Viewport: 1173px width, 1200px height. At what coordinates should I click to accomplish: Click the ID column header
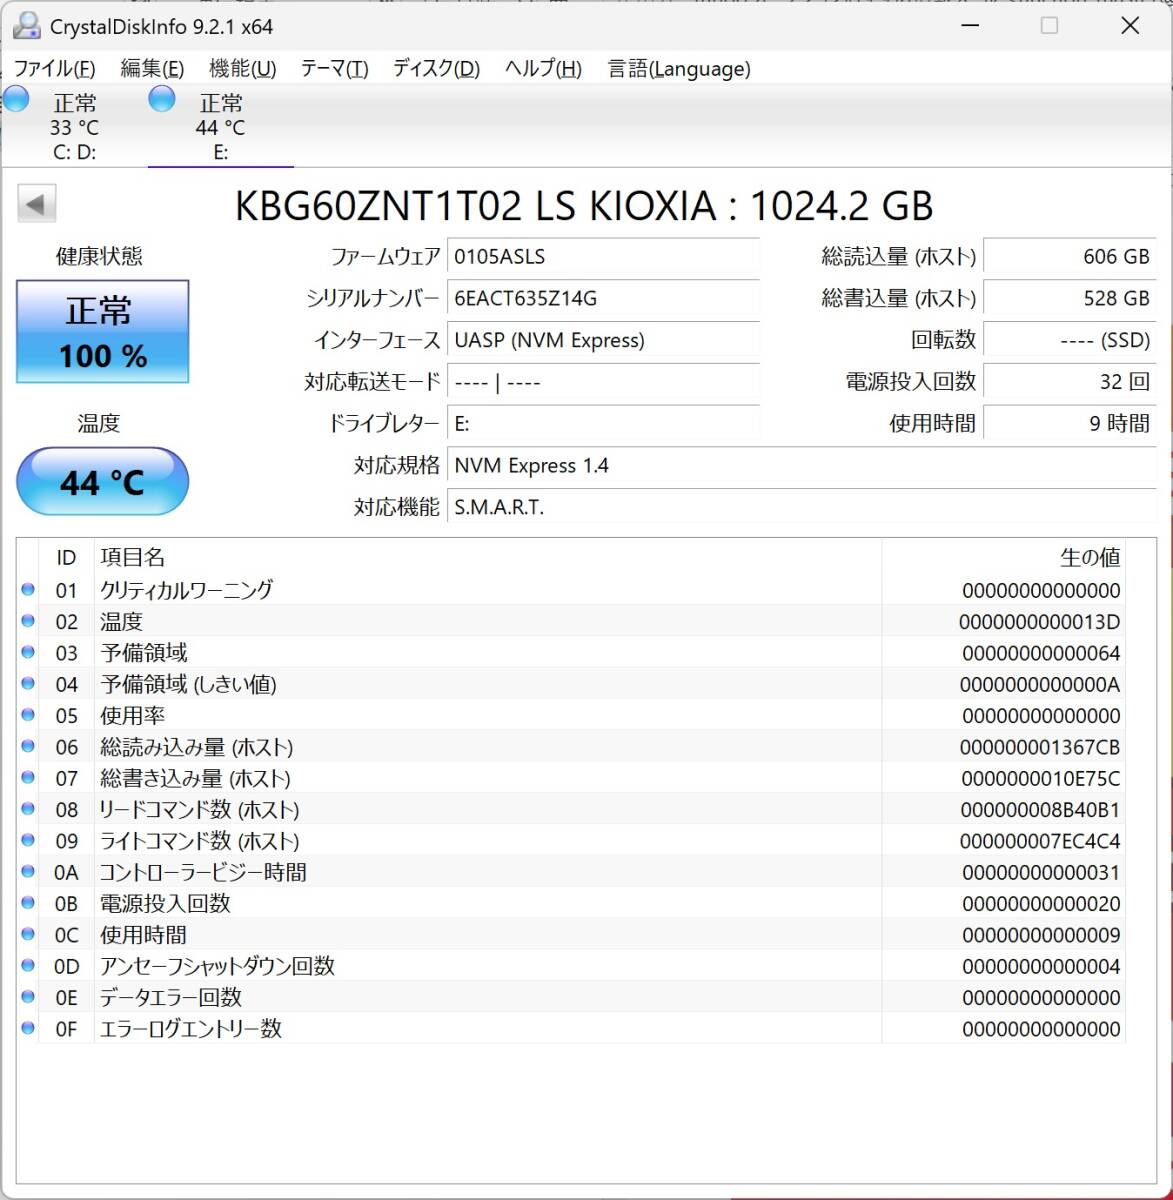click(66, 557)
